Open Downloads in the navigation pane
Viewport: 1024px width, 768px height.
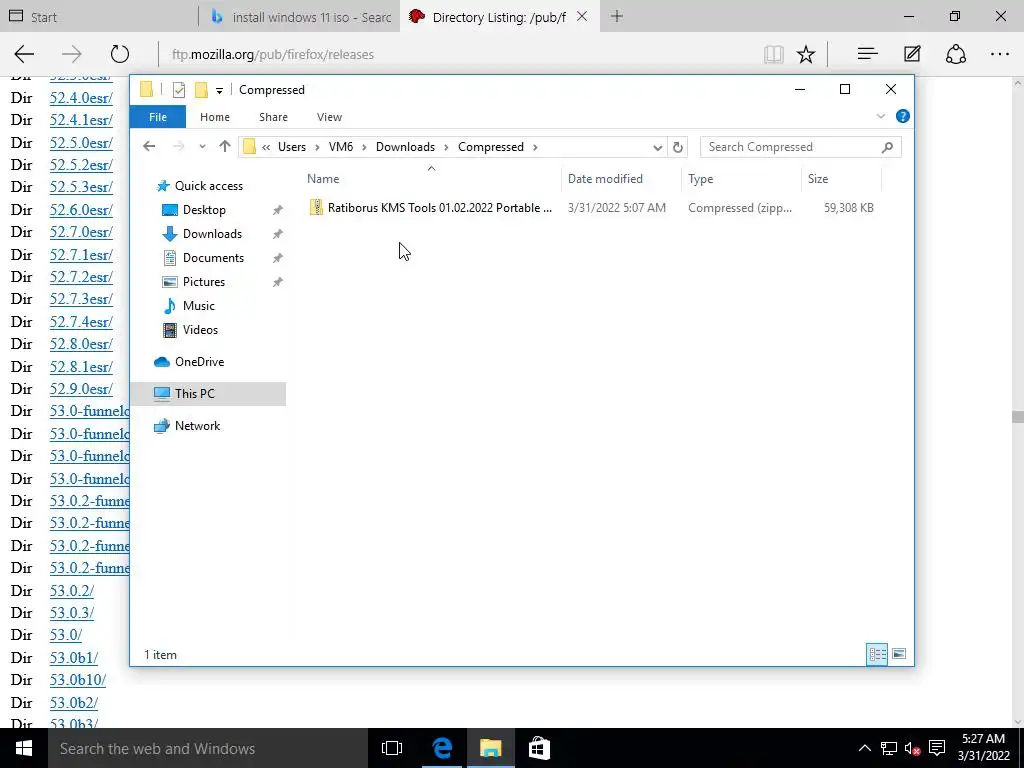212,234
